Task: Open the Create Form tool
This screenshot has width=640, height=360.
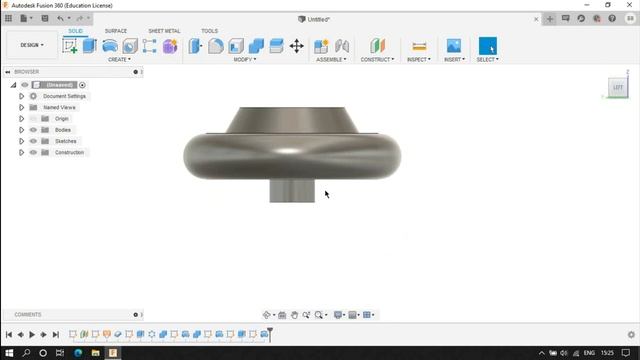Action: pyautogui.click(x=170, y=46)
